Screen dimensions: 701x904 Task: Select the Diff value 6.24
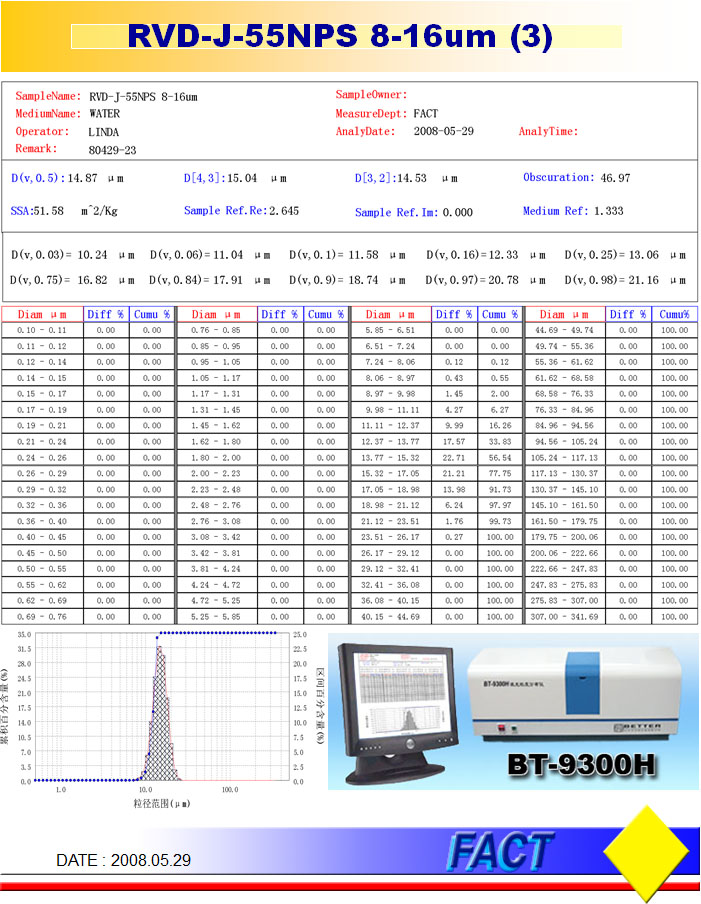click(x=454, y=505)
